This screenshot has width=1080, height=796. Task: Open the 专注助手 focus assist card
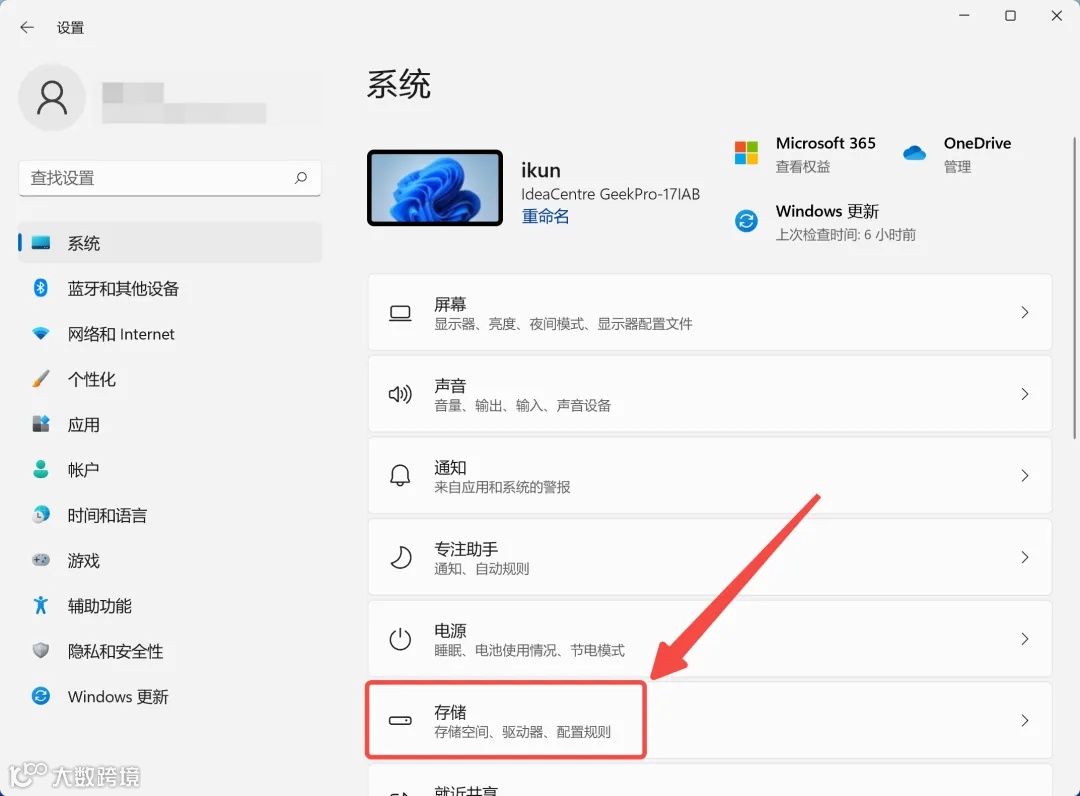tap(710, 557)
